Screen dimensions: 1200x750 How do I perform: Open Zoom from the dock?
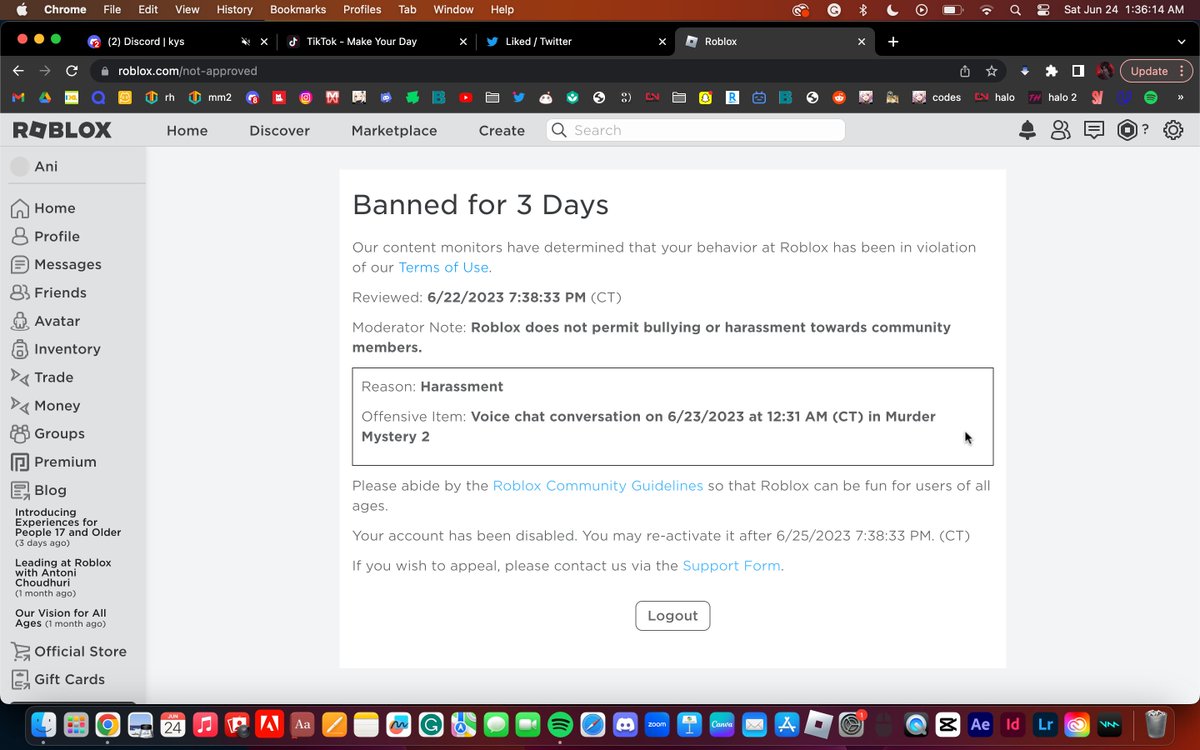(x=657, y=723)
